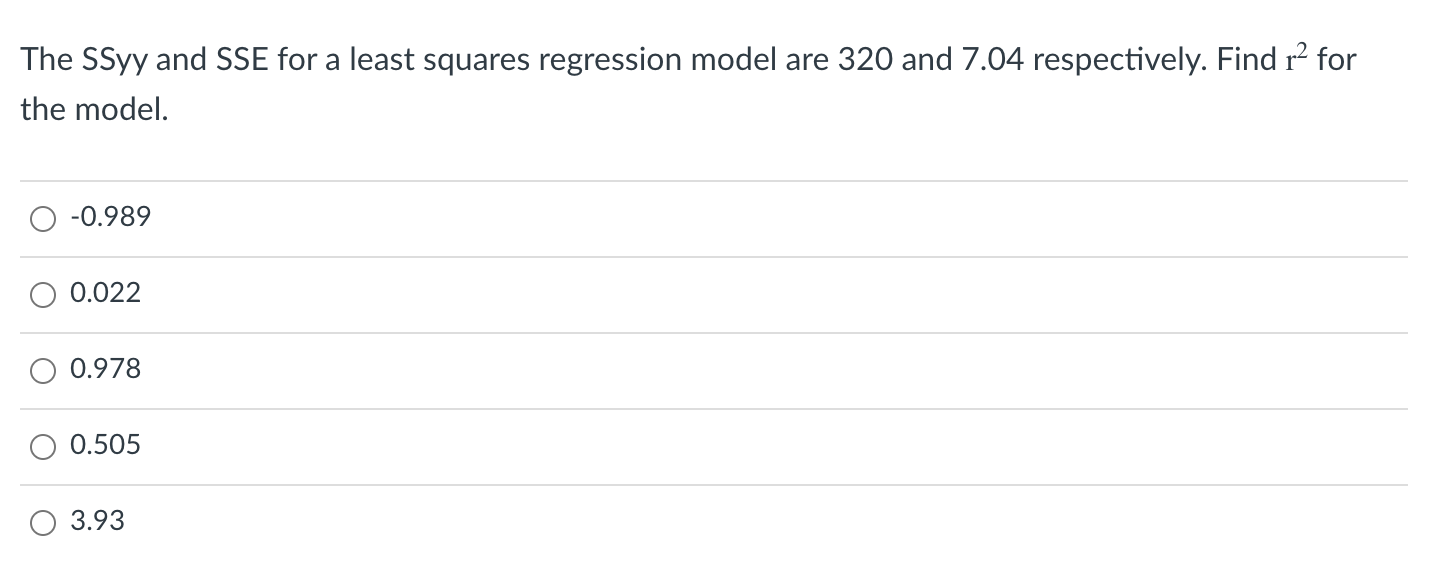The height and width of the screenshot is (576, 1432).
Task: Click the 0.978 answer label text
Action: 105,369
